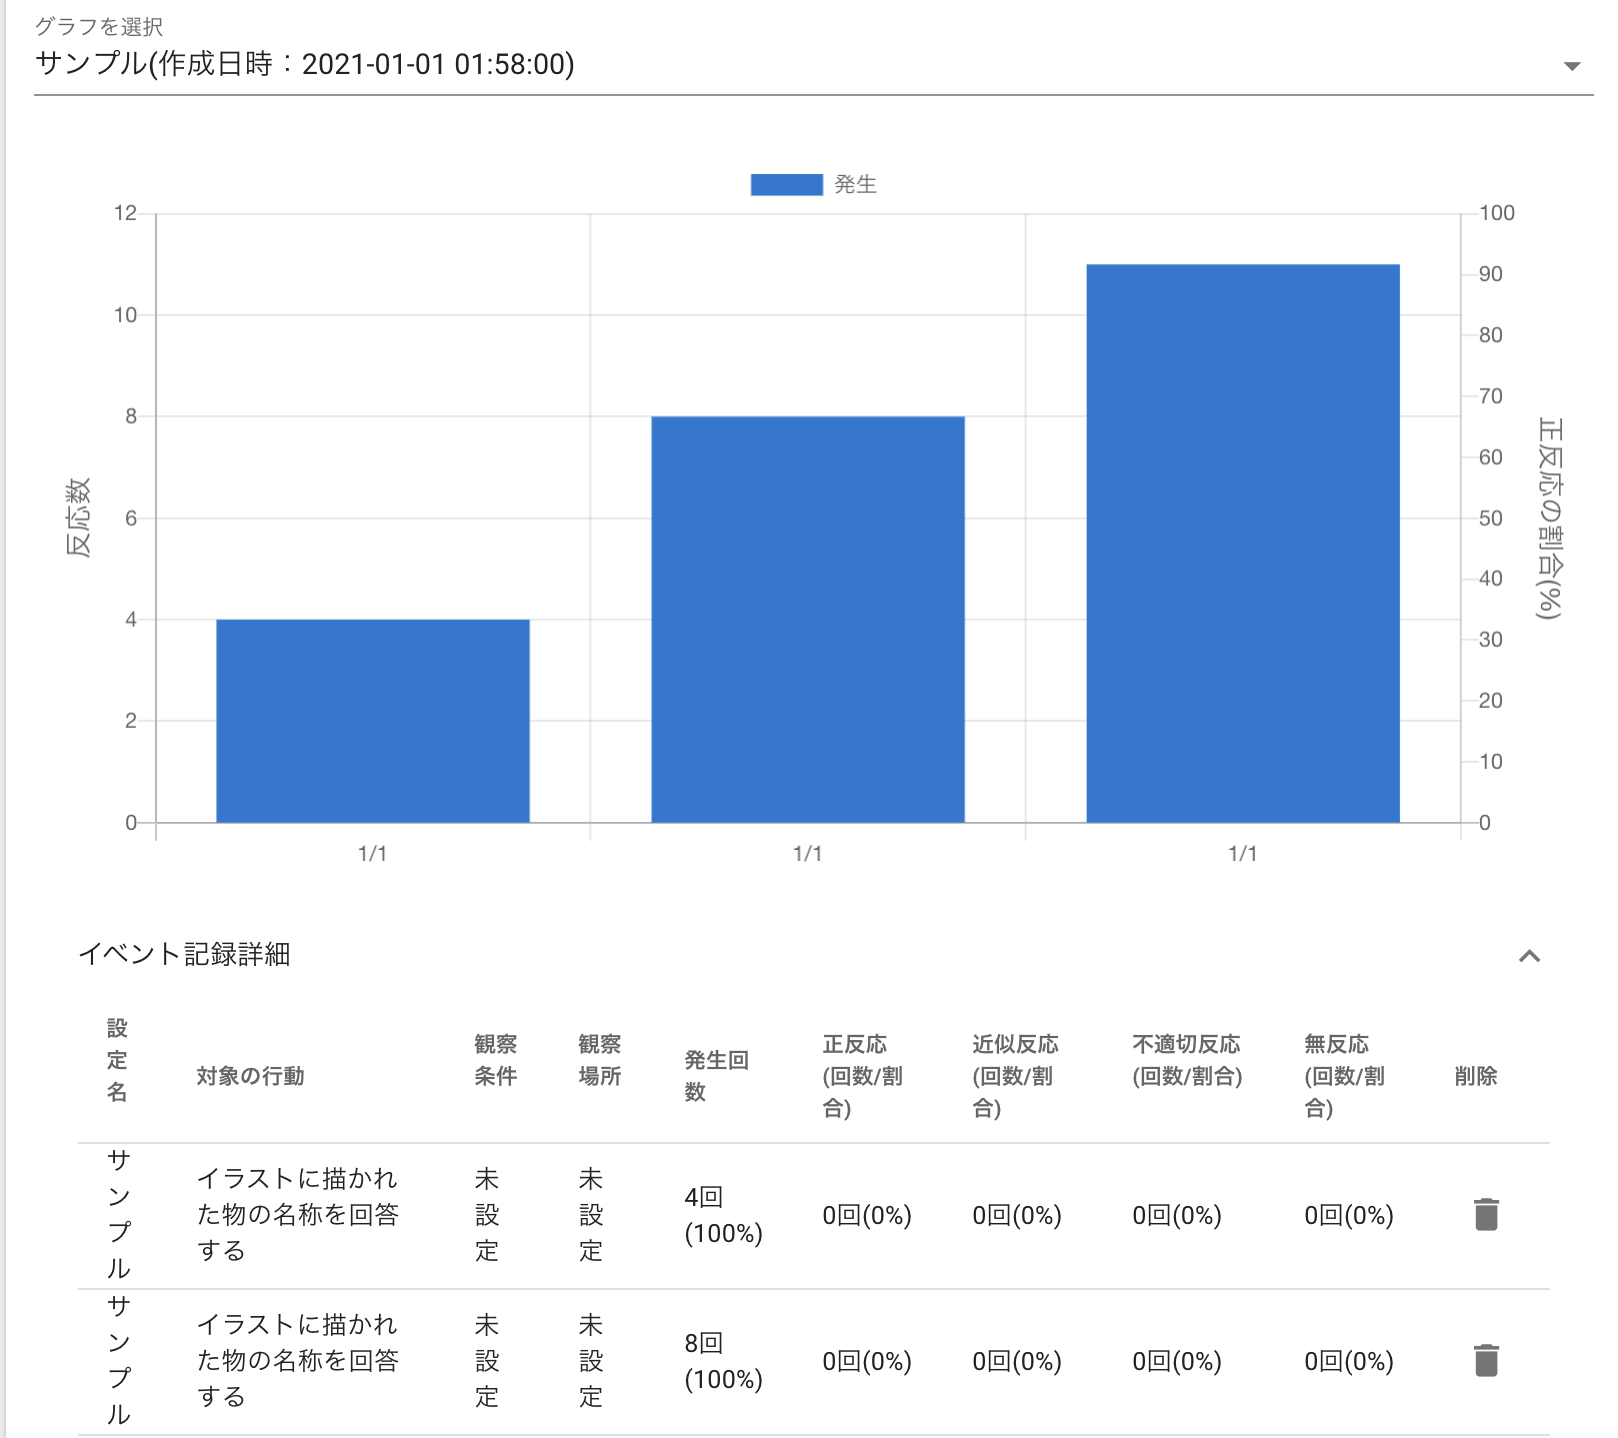Click the 設定名 column header
This screenshot has width=1618, height=1438.
(x=117, y=1060)
